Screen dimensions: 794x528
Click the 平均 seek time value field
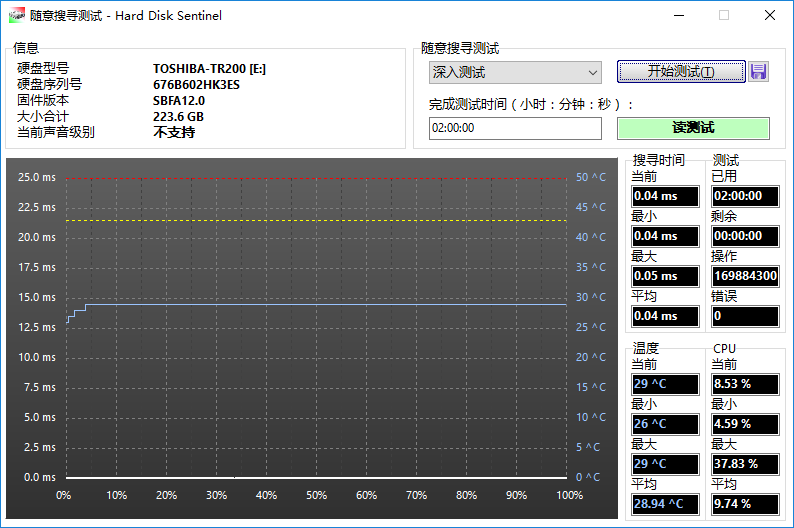point(665,316)
